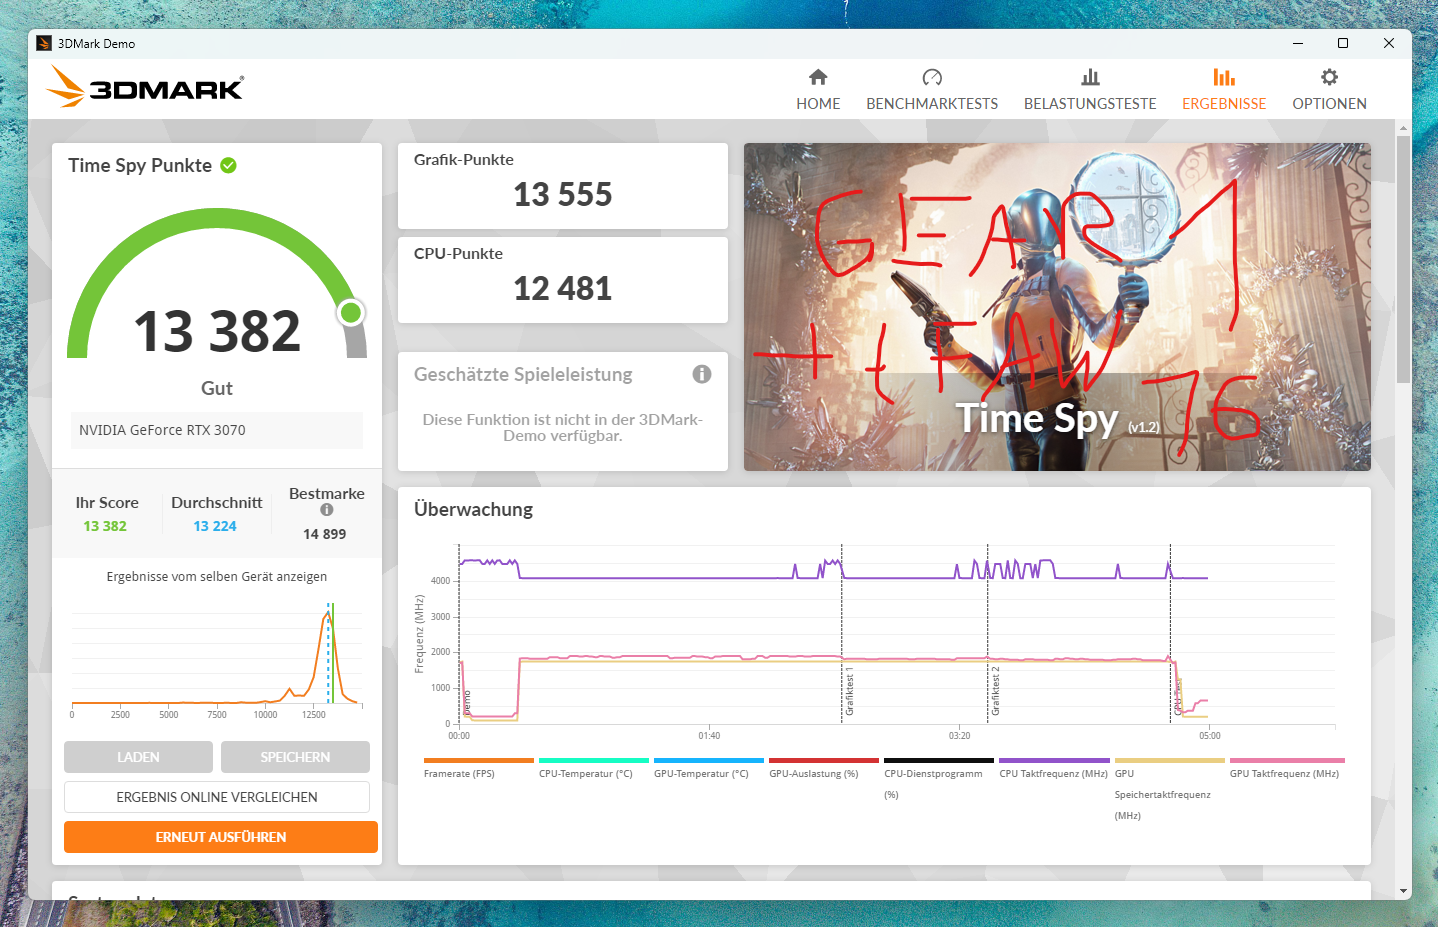Click the green gauge indicator knob
The width and height of the screenshot is (1438, 927).
pos(351,313)
